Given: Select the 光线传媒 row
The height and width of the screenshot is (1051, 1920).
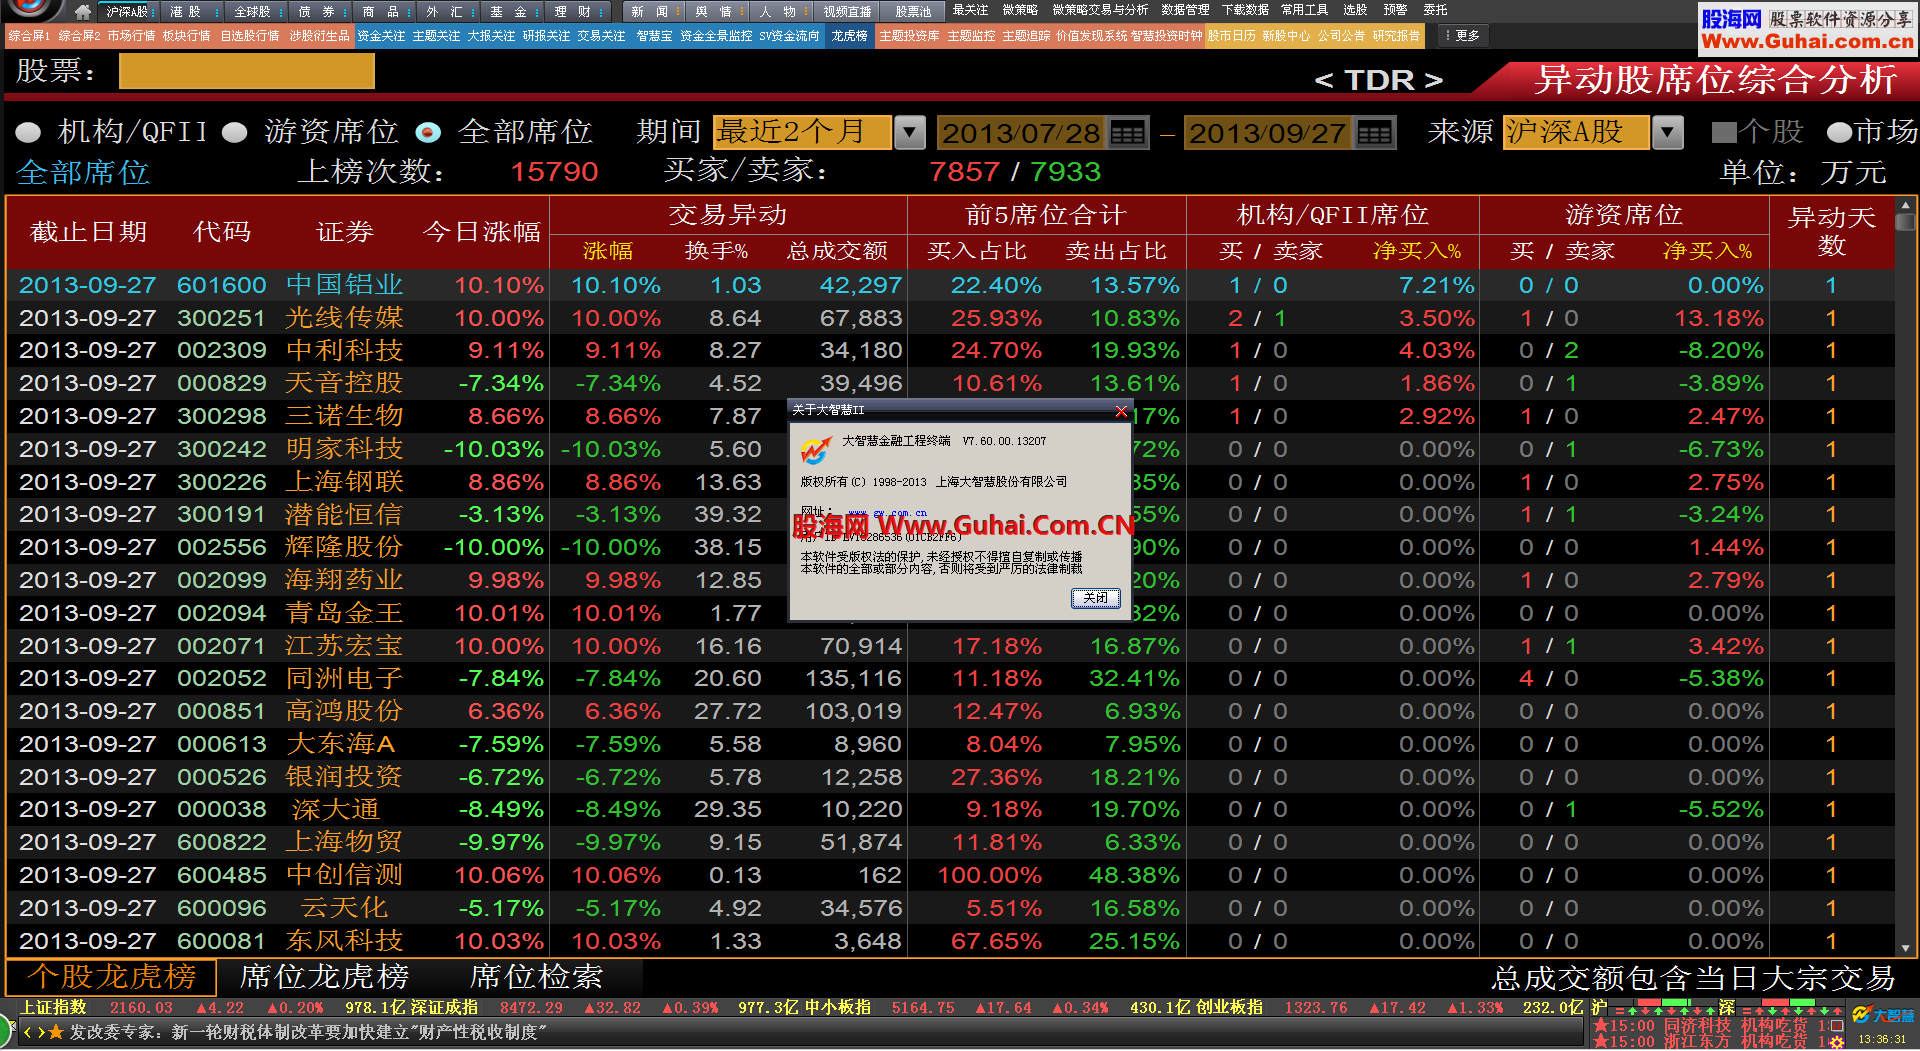Looking at the screenshot, I should tap(950, 318).
